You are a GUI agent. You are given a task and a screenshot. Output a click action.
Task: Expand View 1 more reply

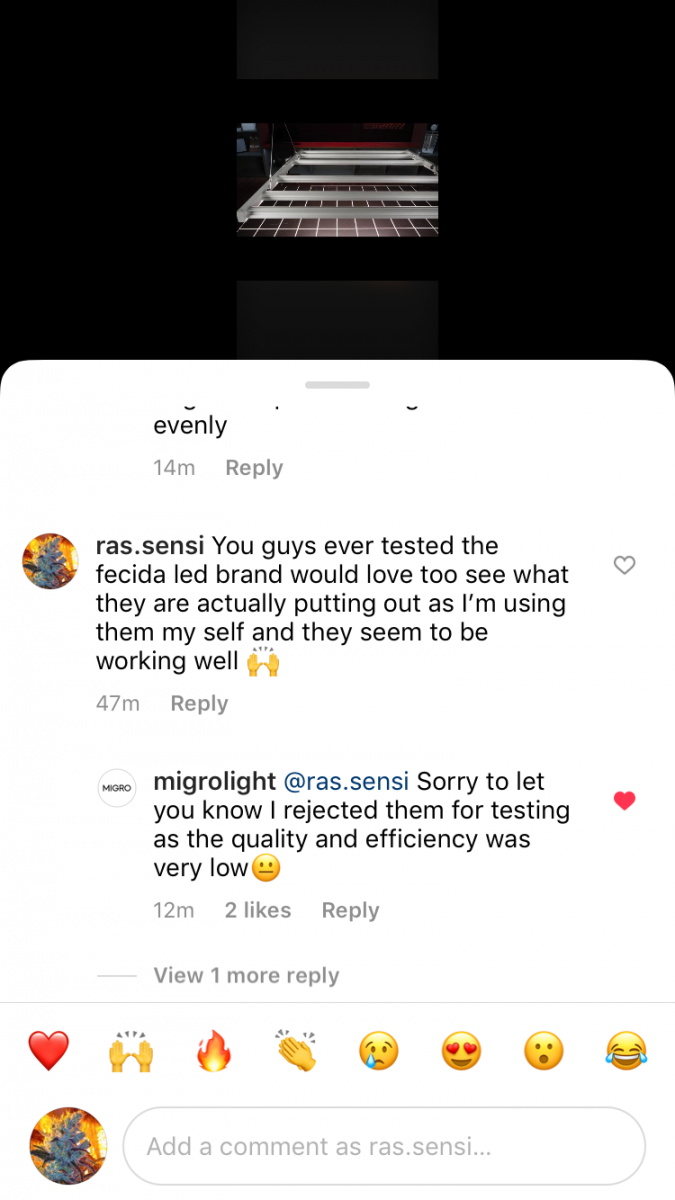pyautogui.click(x=246, y=975)
